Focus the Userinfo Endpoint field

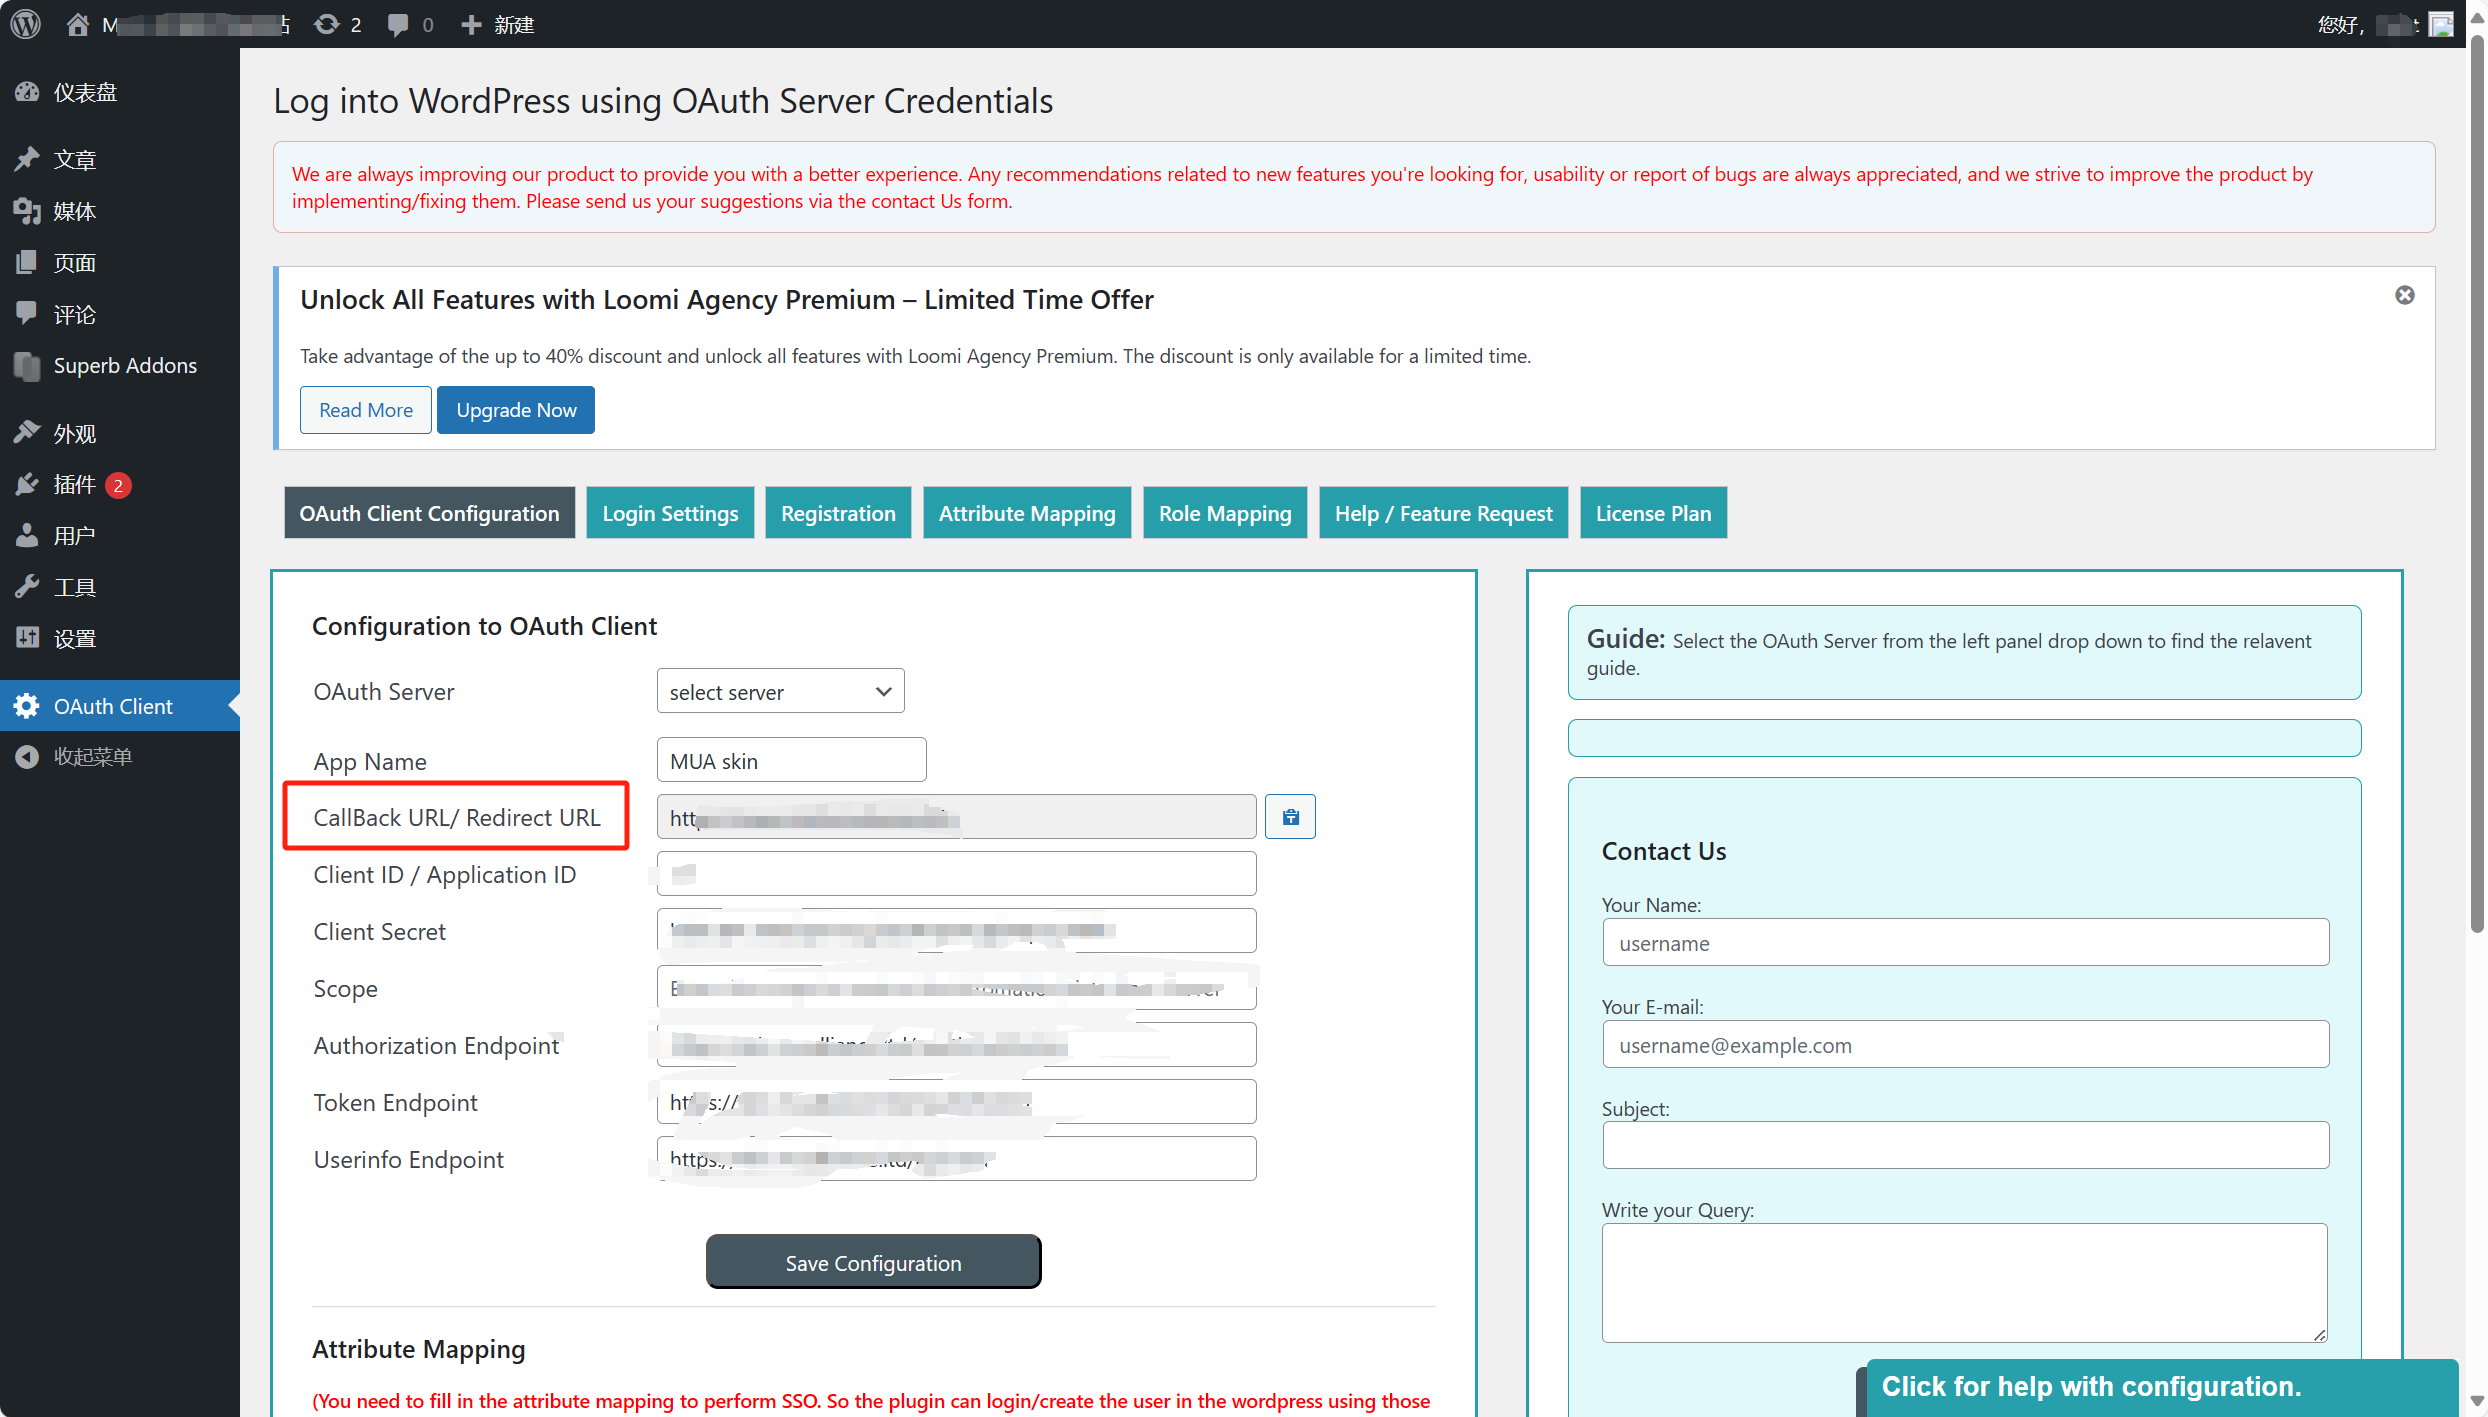pyautogui.click(x=956, y=1159)
